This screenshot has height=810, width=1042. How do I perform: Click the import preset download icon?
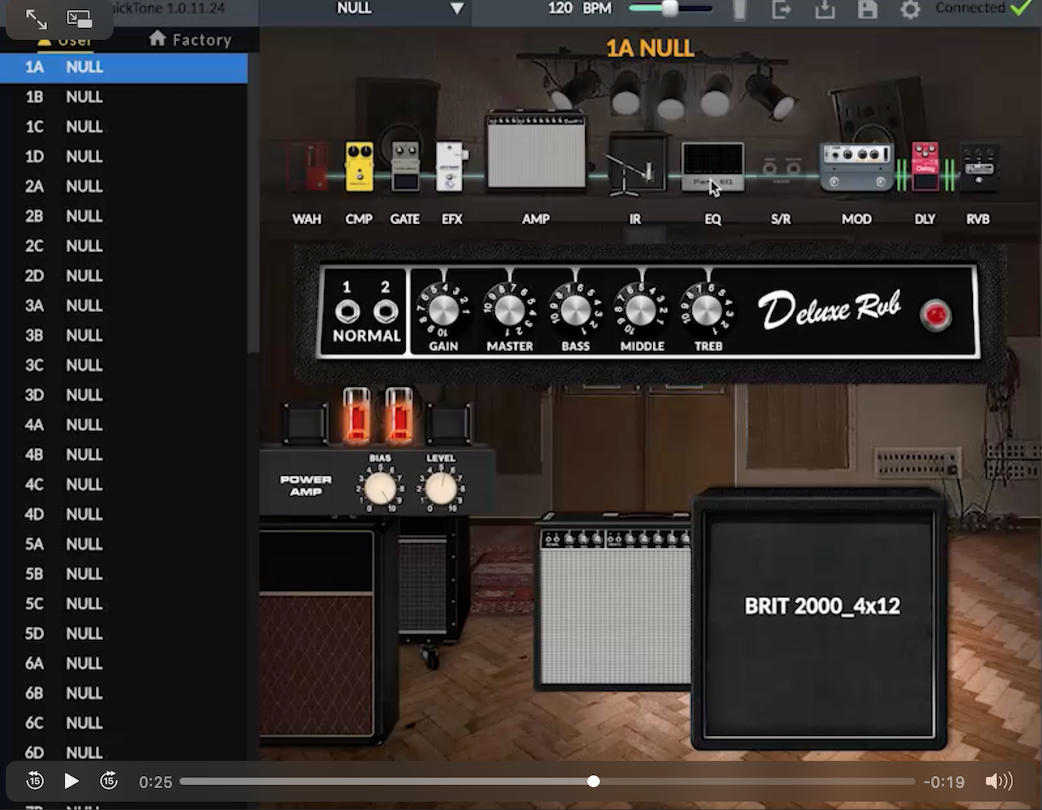825,9
